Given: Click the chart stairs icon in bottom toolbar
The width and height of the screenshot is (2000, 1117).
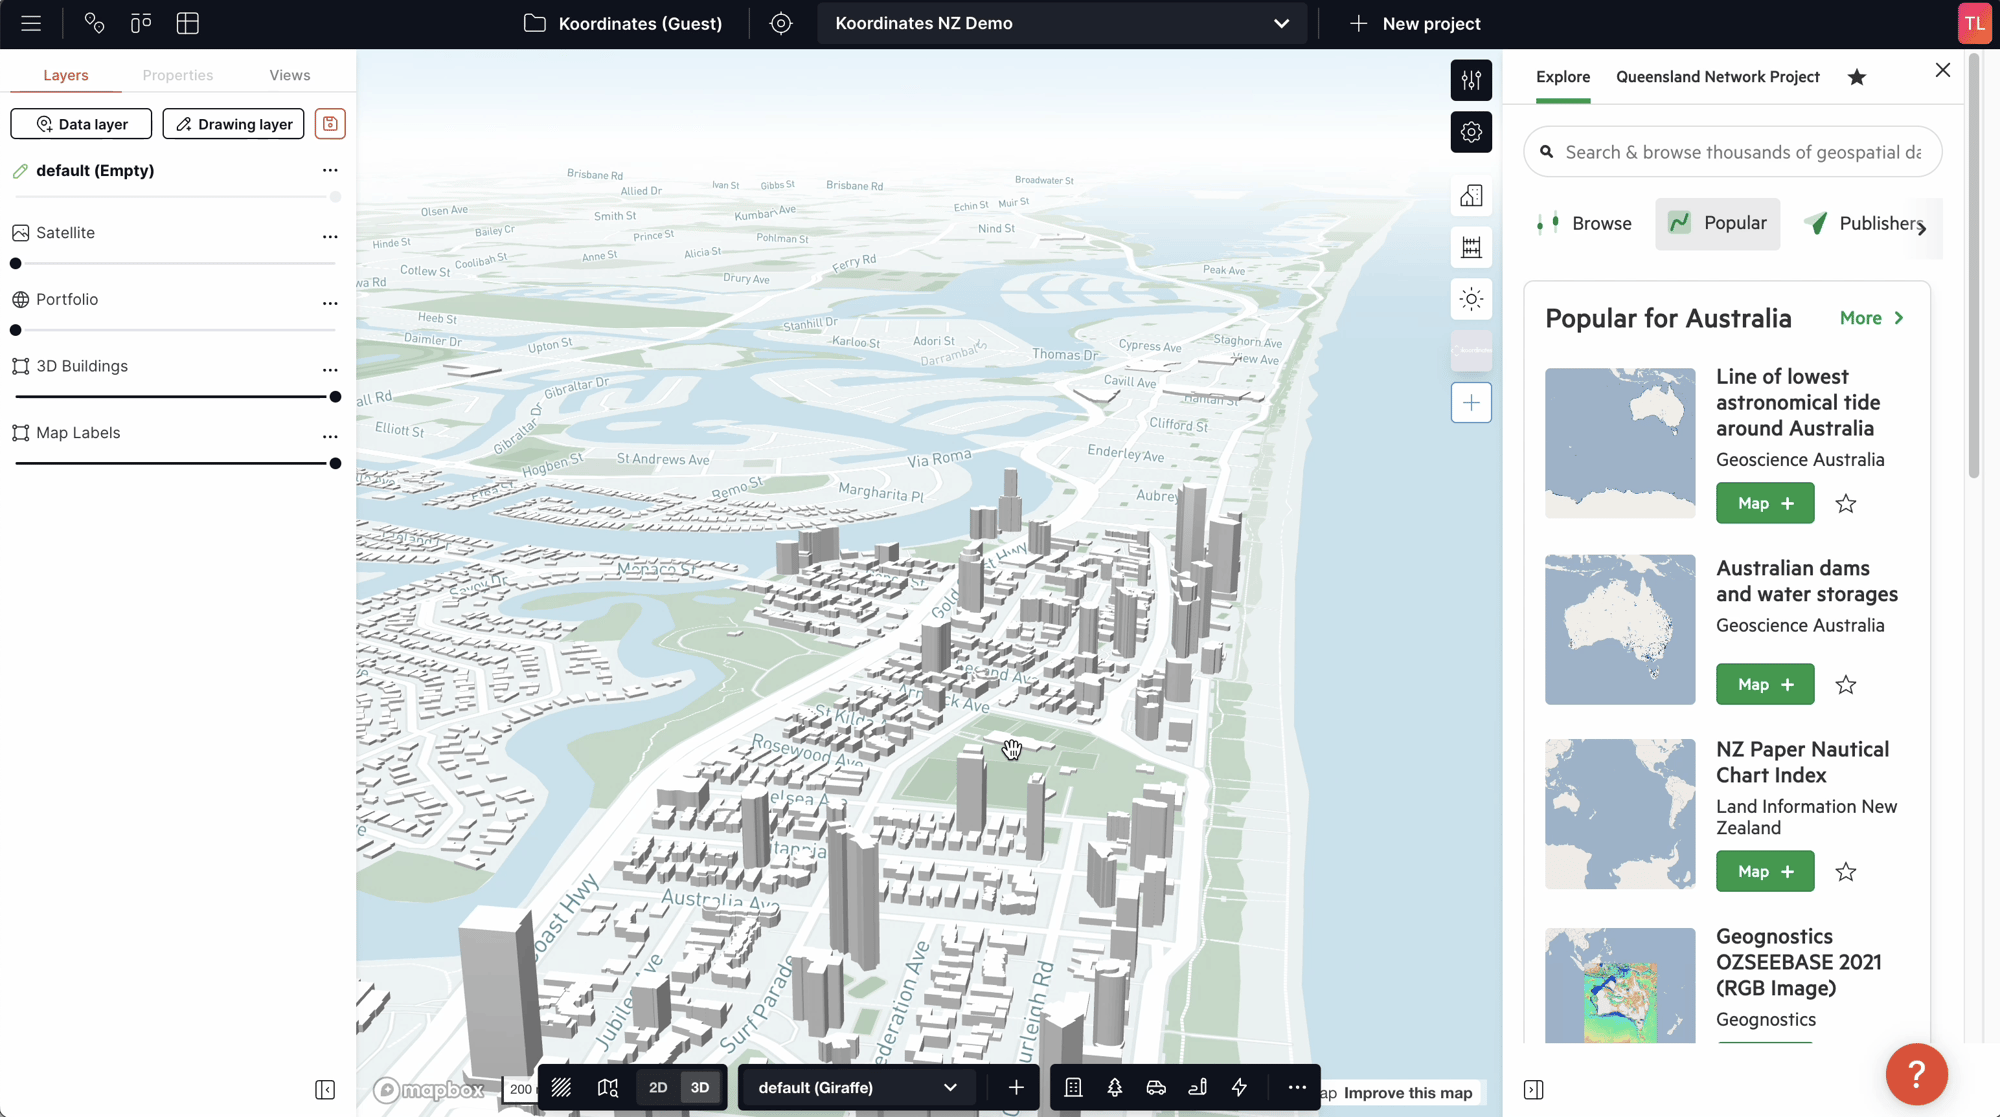Looking at the screenshot, I should [1197, 1088].
